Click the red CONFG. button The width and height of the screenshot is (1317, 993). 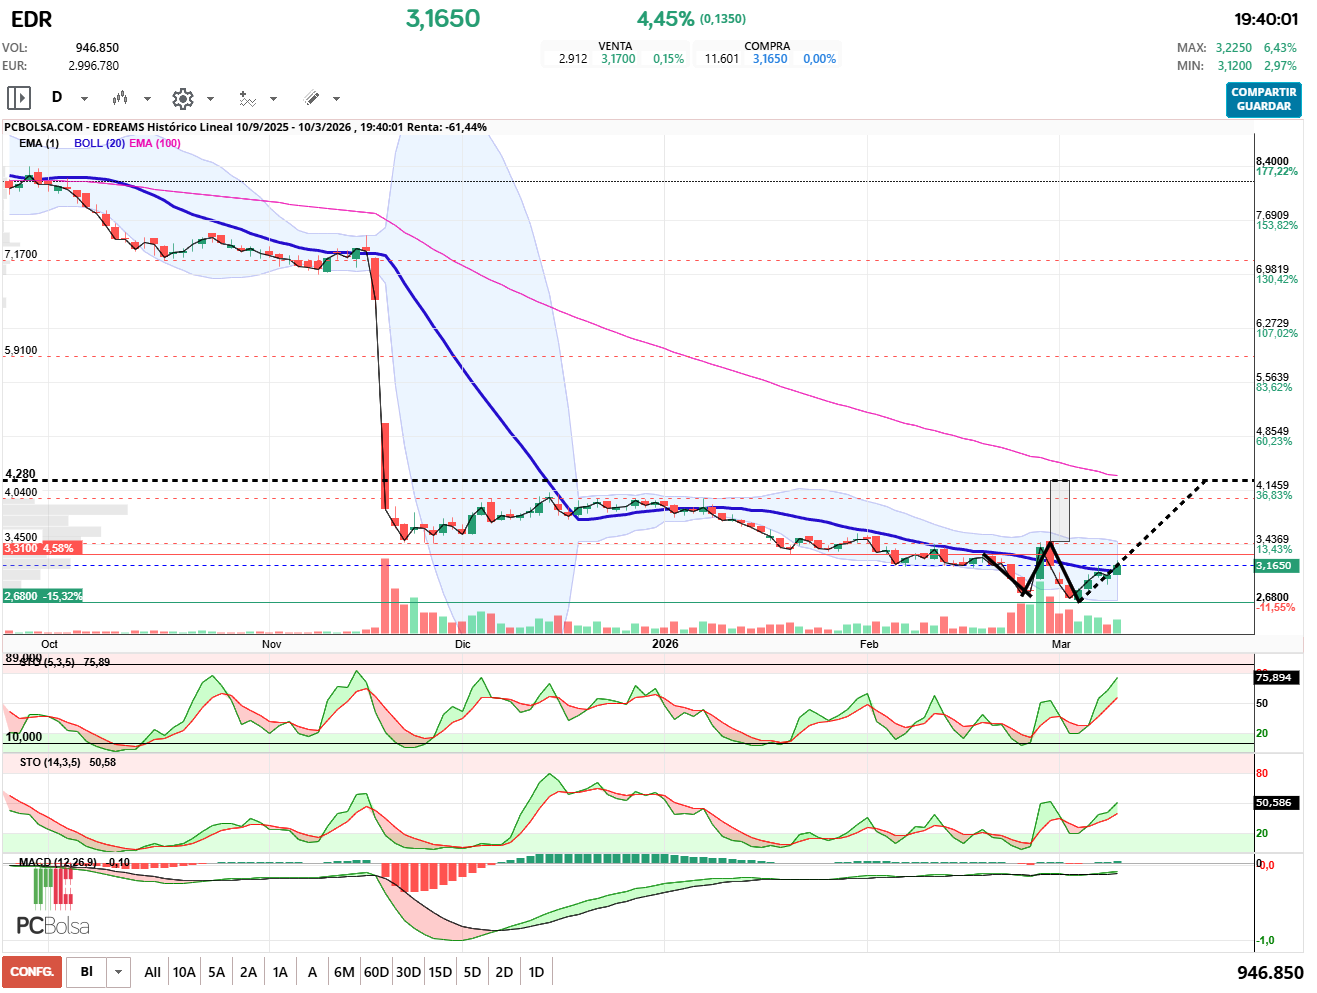pyautogui.click(x=32, y=972)
